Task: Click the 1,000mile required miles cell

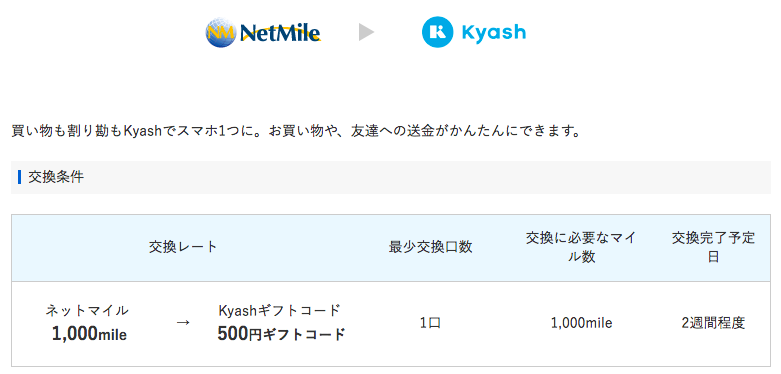Action: 581,323
